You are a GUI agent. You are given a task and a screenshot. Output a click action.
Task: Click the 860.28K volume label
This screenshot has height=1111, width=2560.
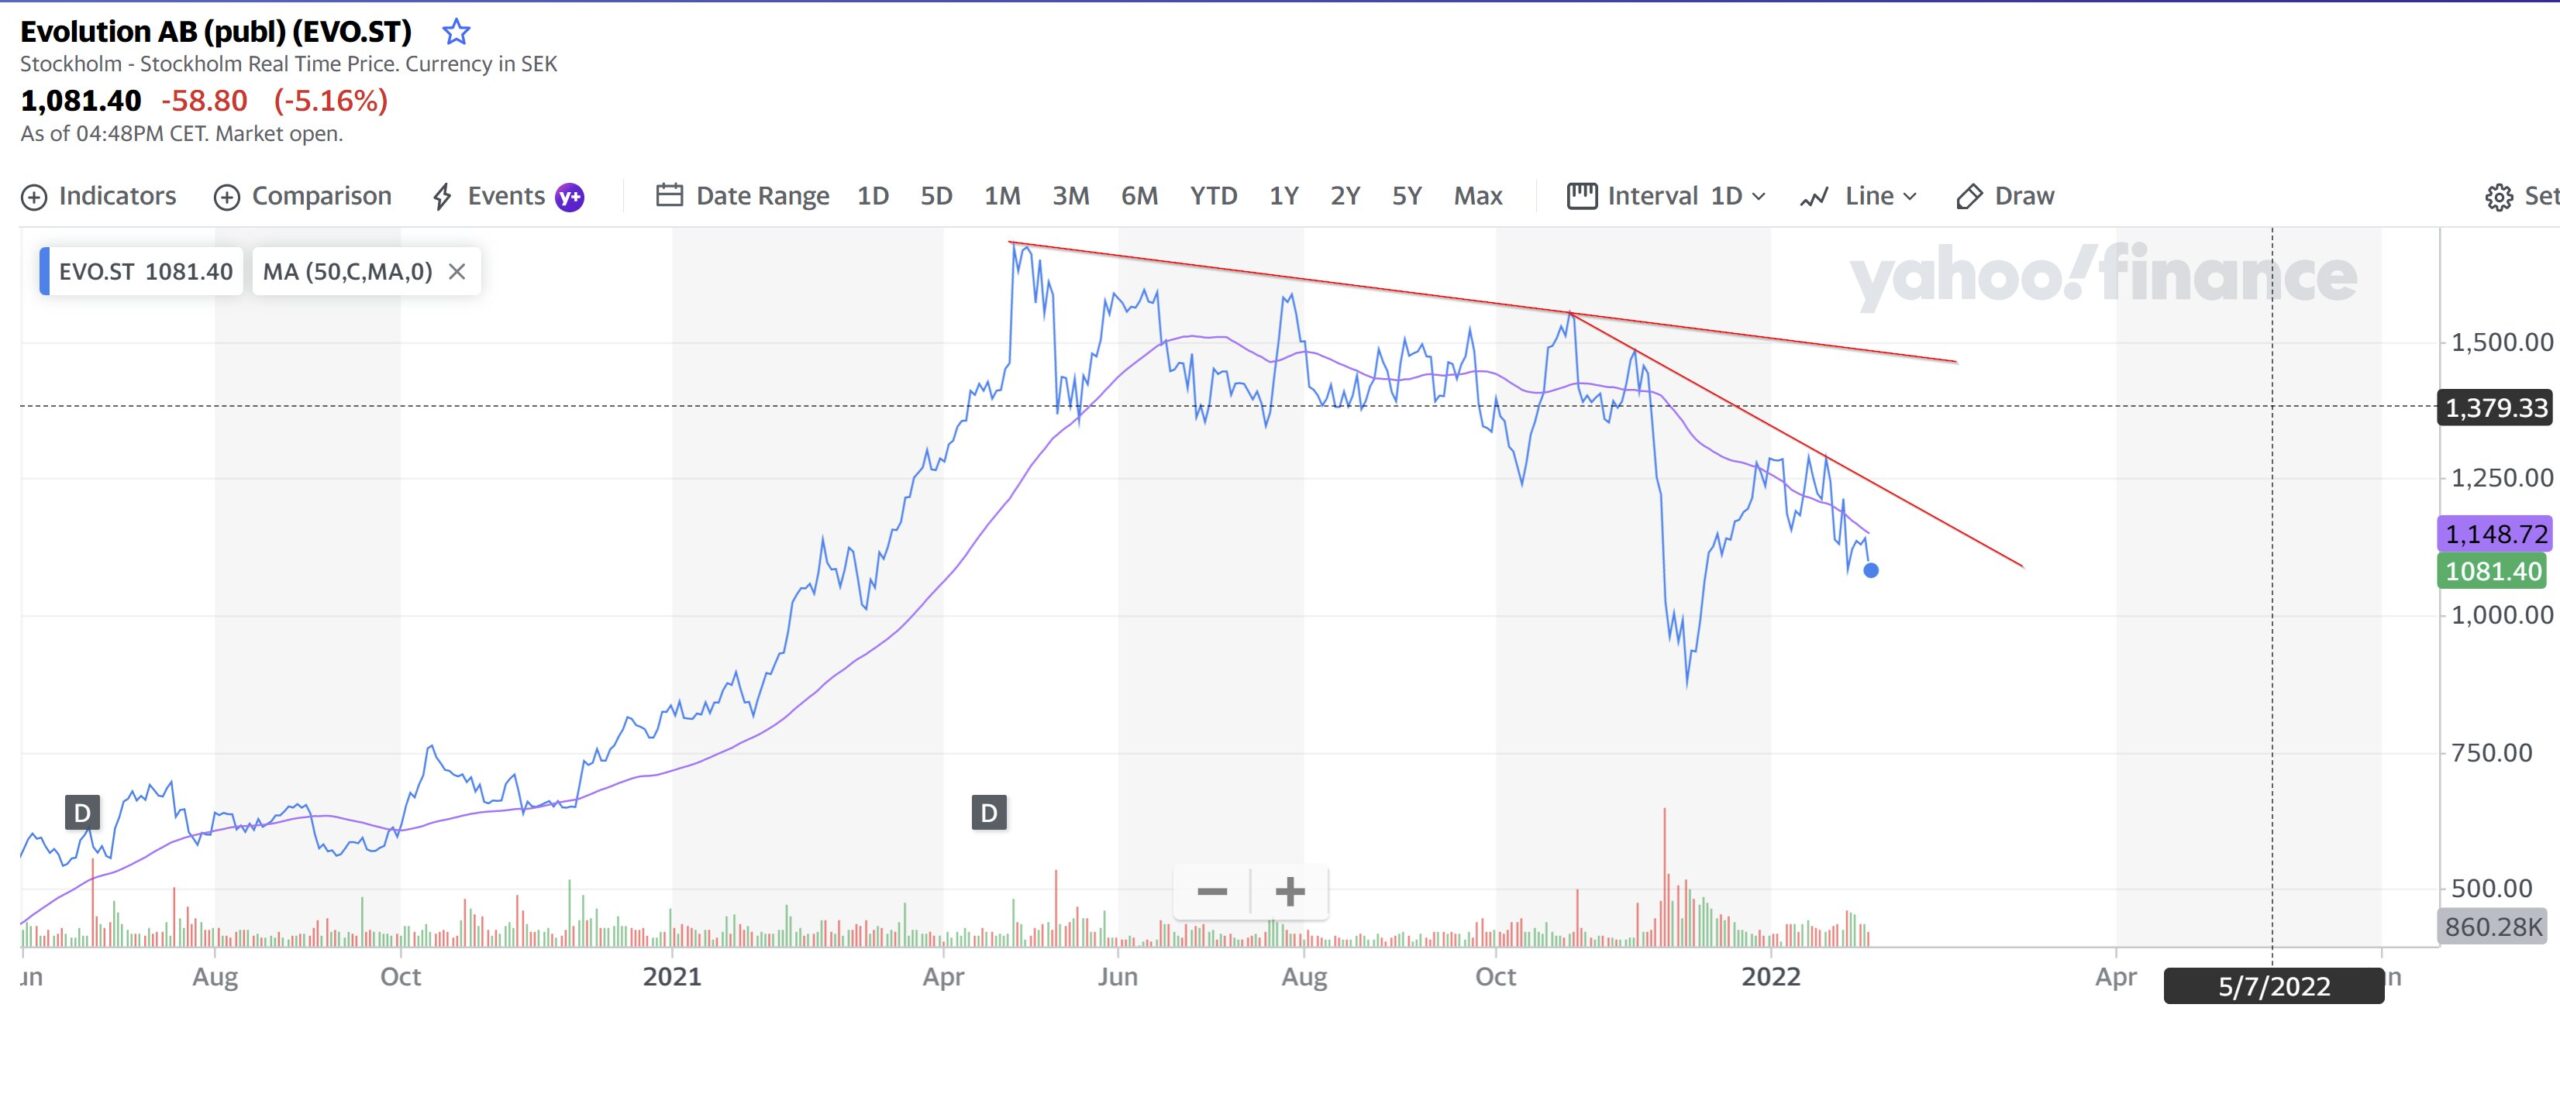(x=2493, y=927)
